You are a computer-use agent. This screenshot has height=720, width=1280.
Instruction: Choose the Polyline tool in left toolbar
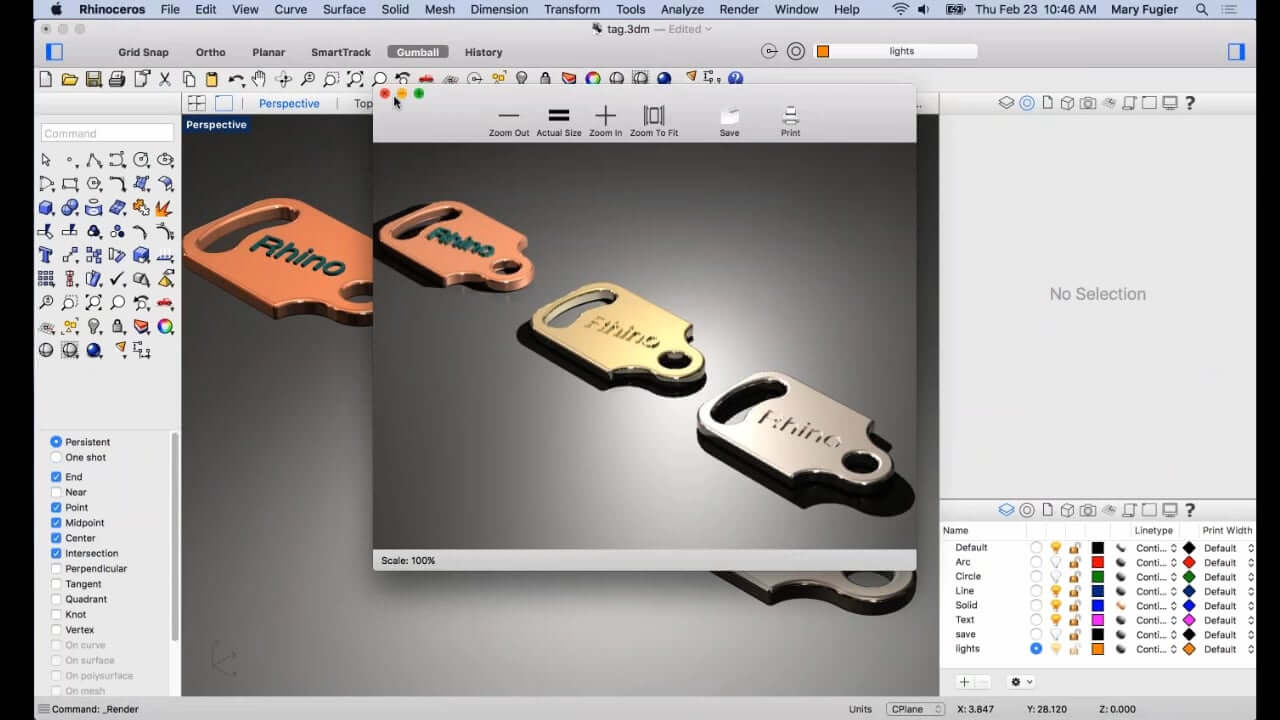click(x=94, y=160)
